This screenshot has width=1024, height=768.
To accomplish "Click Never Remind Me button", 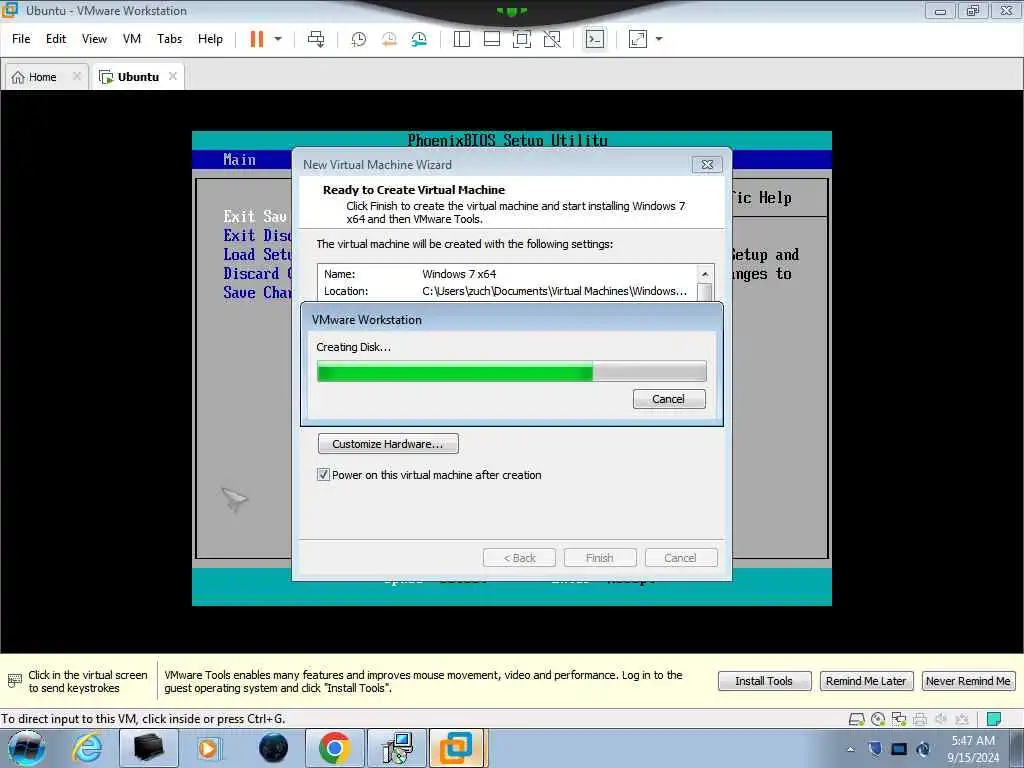I will click(x=968, y=681).
